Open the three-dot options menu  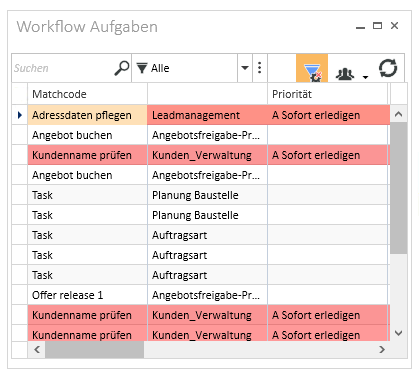260,68
